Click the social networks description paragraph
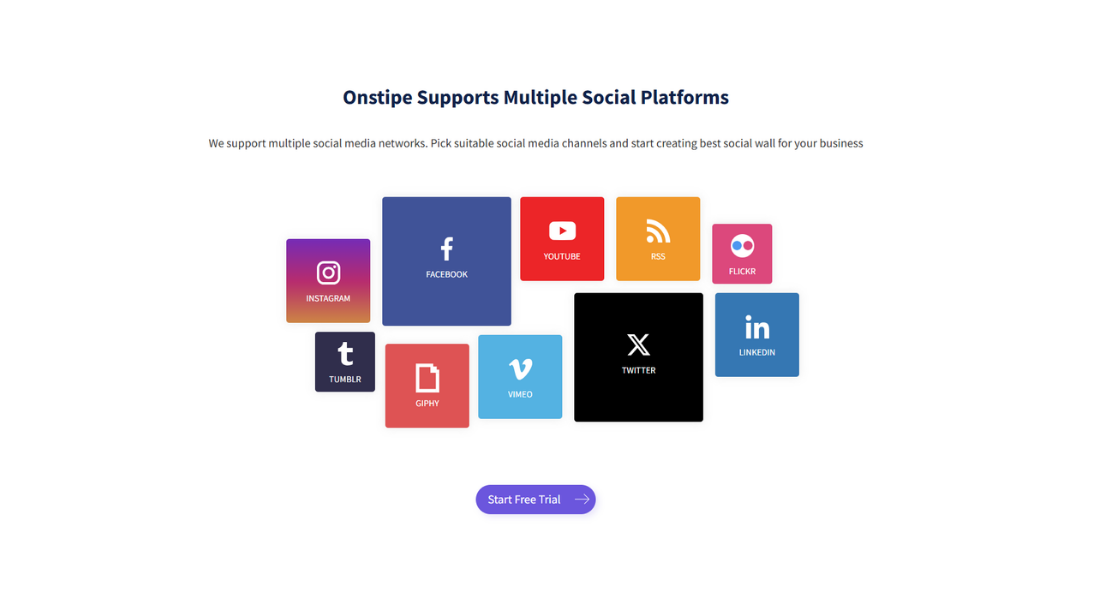 pos(535,143)
